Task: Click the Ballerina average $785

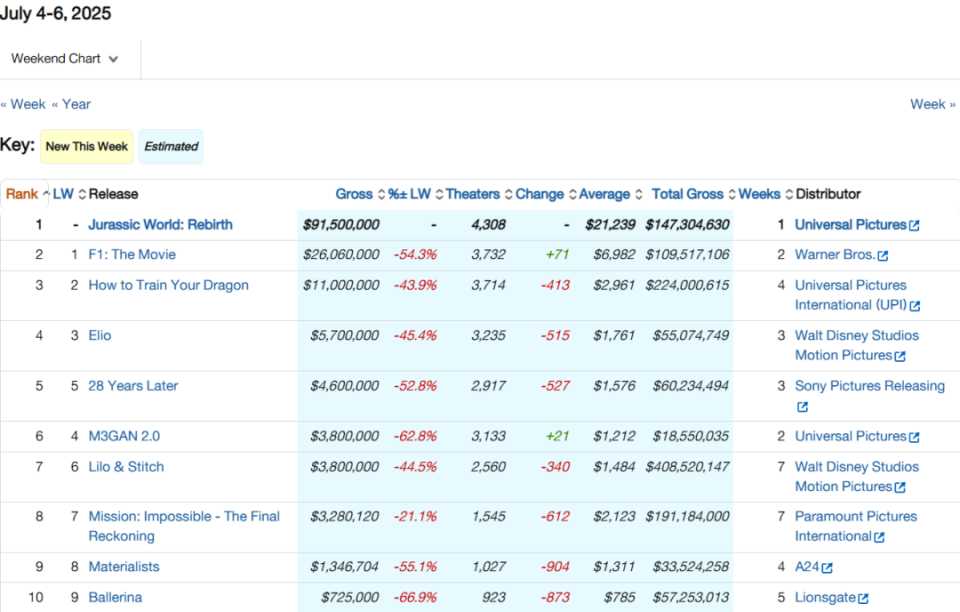Action: (x=620, y=597)
